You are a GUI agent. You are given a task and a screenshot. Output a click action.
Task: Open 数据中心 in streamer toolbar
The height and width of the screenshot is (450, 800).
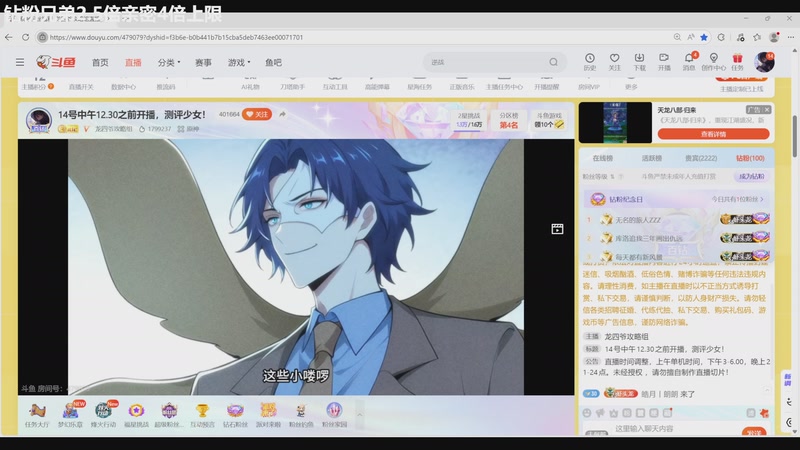[x=123, y=87]
